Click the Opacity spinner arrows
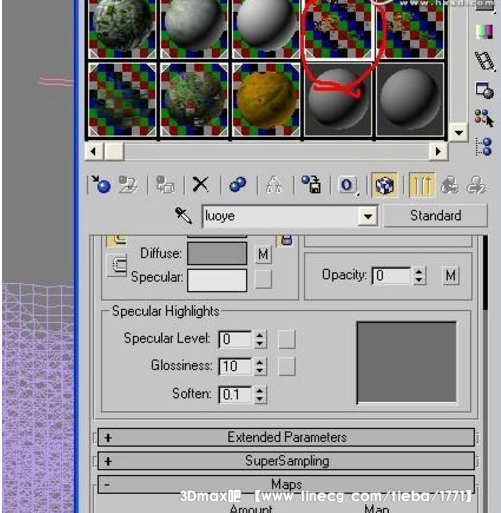The width and height of the screenshot is (501, 513). [x=419, y=276]
